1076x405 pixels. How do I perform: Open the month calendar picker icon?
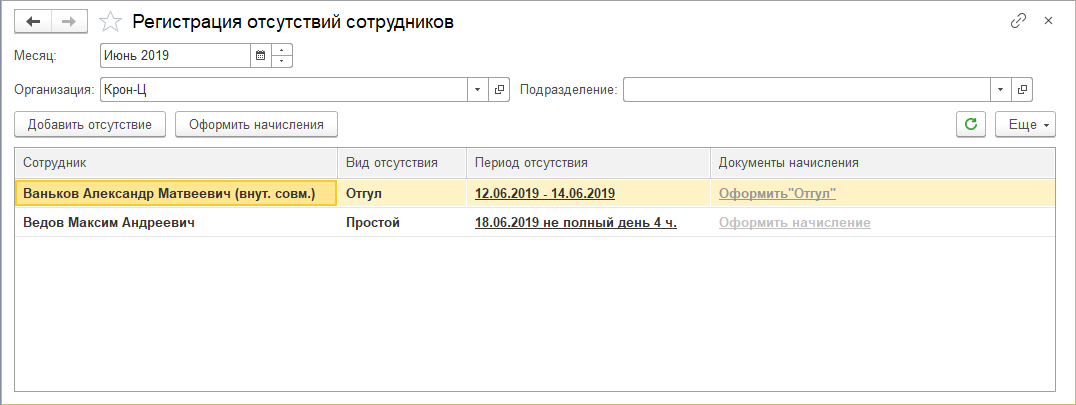coord(261,56)
